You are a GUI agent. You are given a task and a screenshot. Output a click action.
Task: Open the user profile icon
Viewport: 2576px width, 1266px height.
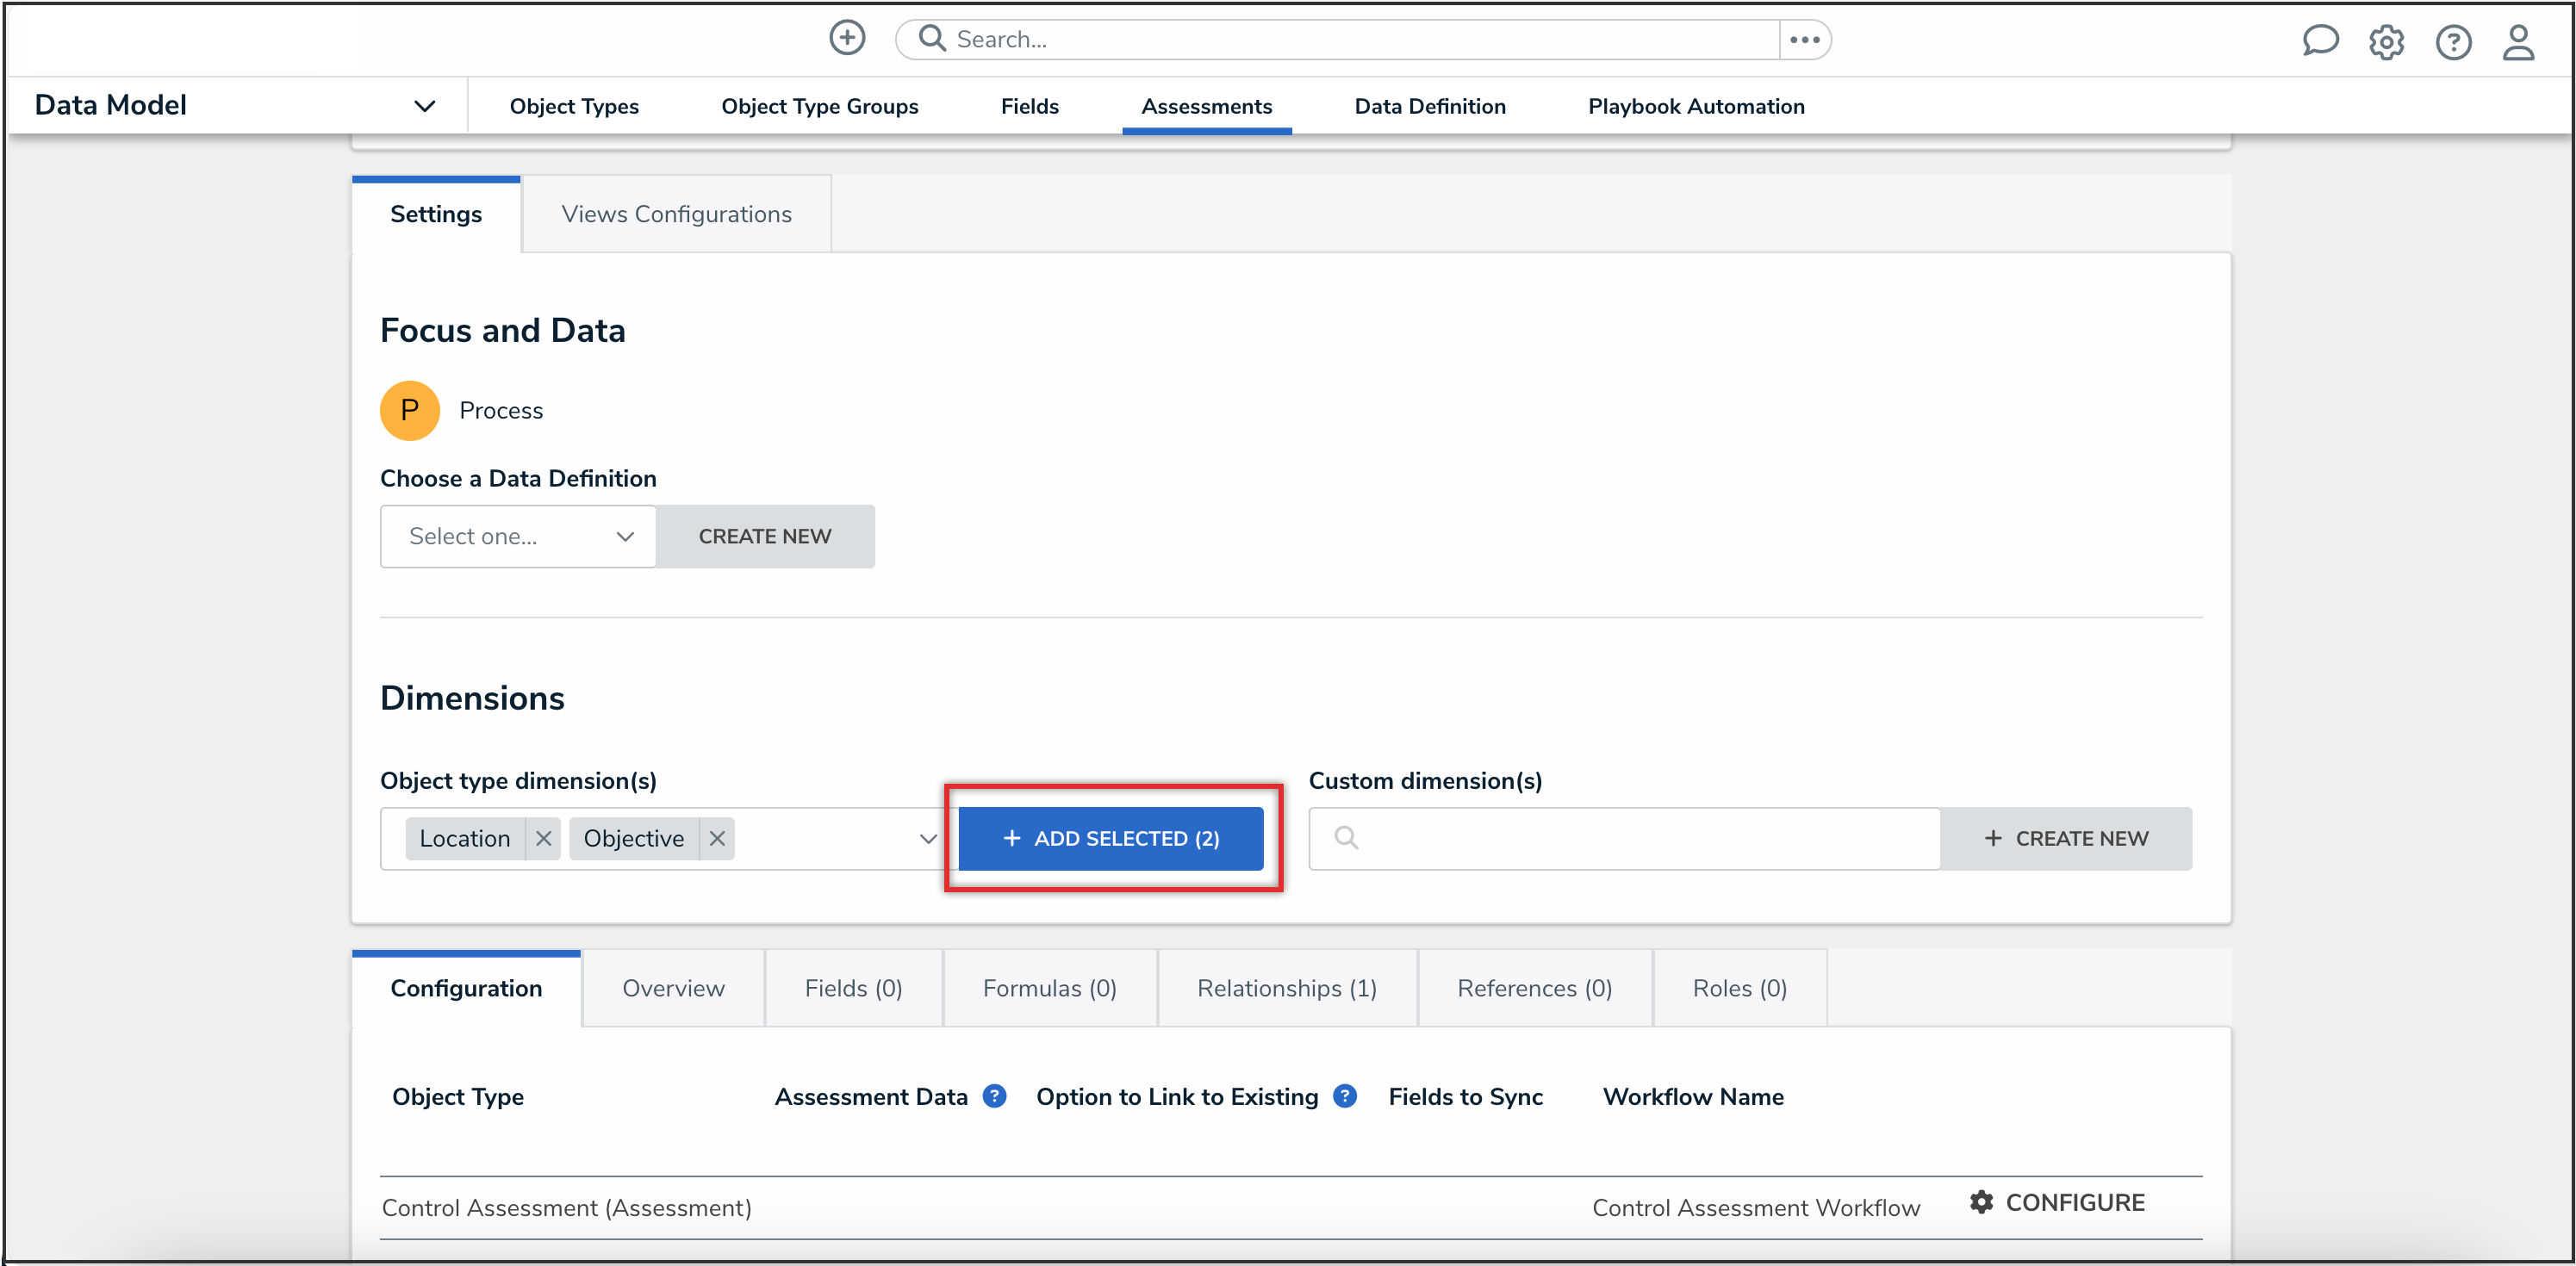coord(2518,42)
